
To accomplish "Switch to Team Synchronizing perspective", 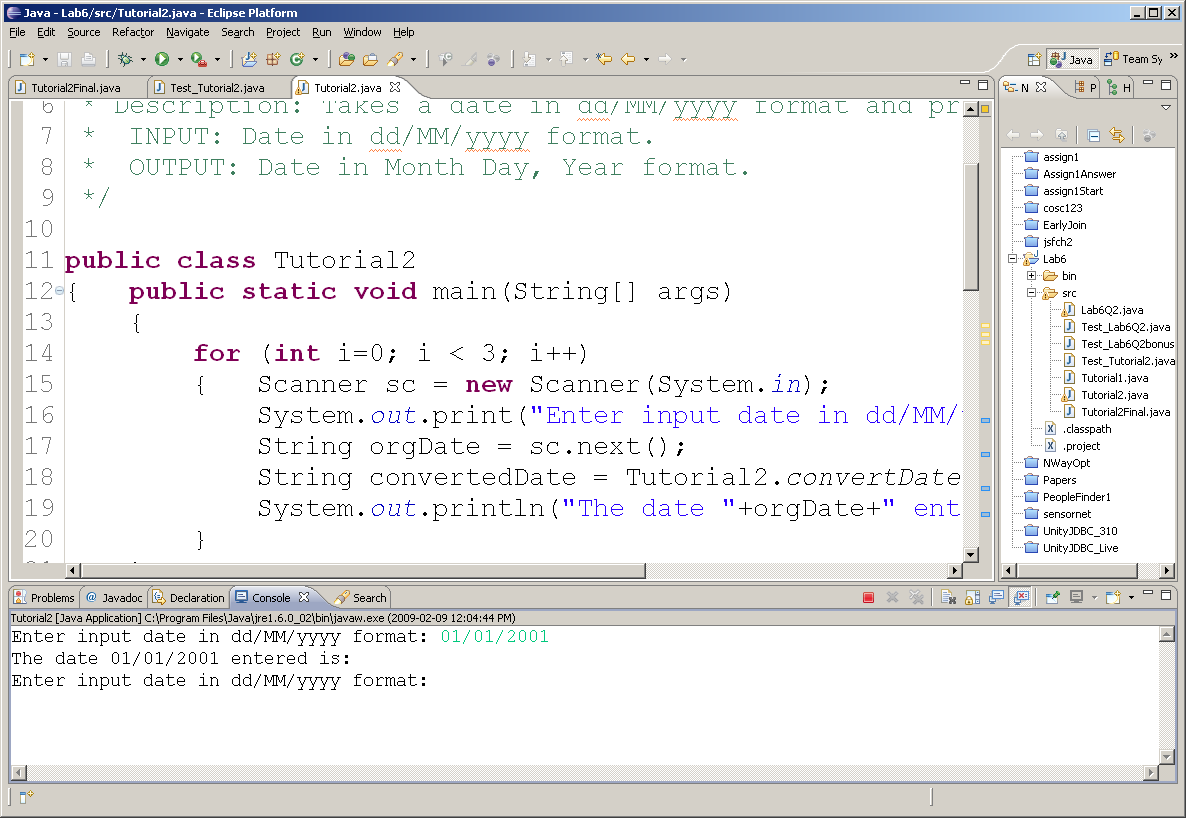I will click(1133, 59).
